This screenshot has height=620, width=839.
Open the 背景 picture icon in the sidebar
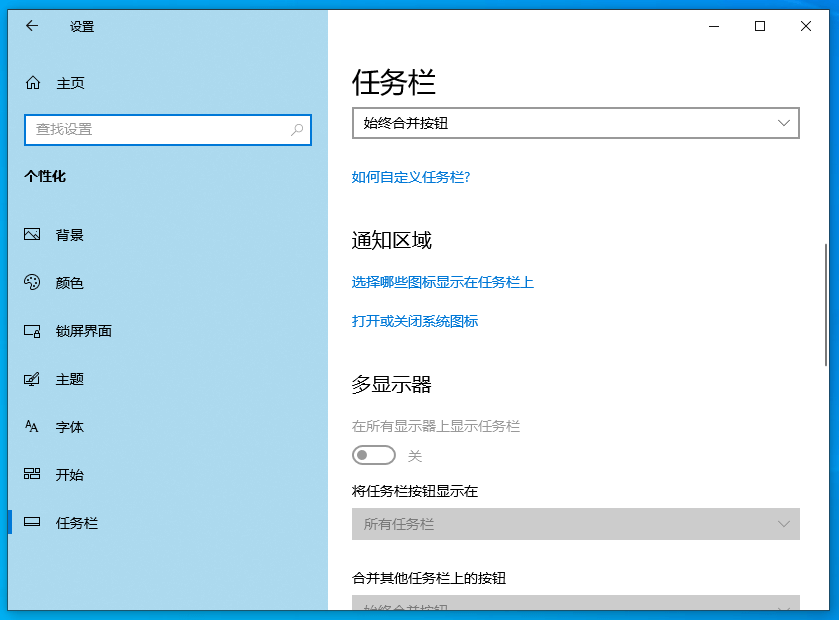(33, 235)
